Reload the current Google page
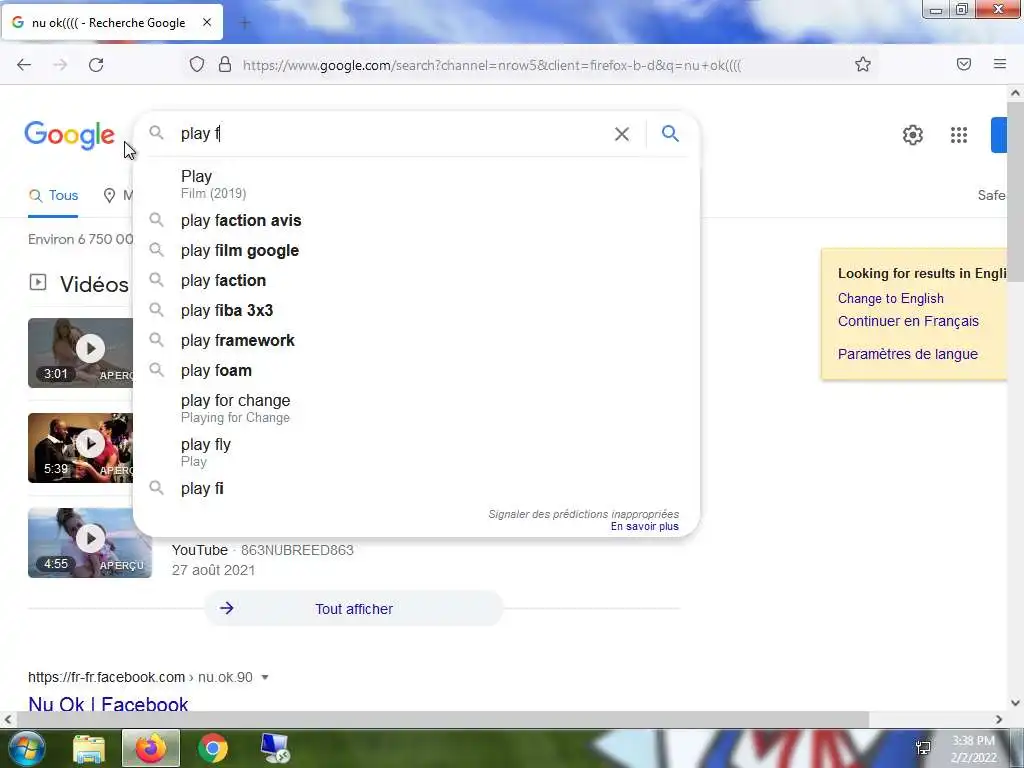 click(x=96, y=65)
